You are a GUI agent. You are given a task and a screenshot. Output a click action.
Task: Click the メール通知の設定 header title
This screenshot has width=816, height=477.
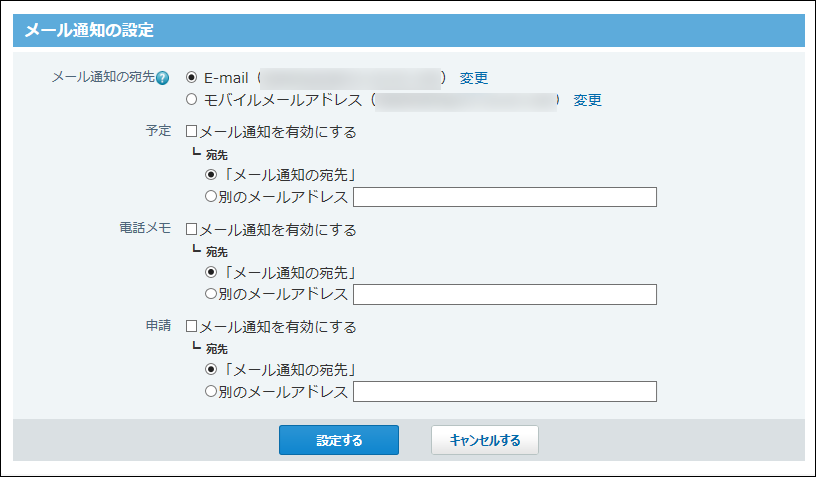tap(90, 30)
